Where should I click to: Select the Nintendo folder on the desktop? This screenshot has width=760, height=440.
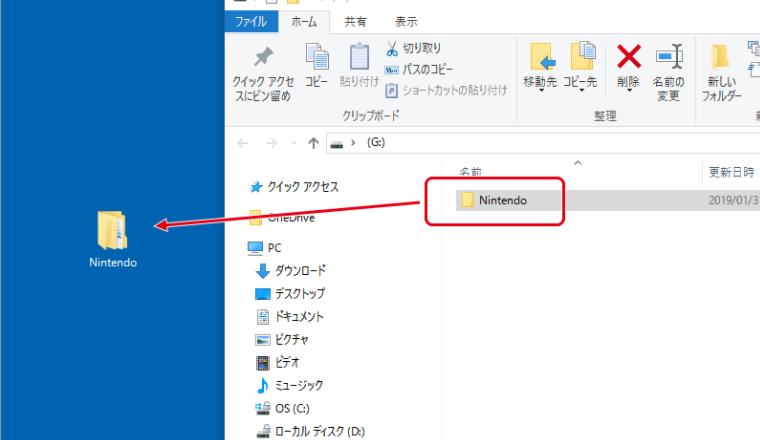tap(113, 240)
